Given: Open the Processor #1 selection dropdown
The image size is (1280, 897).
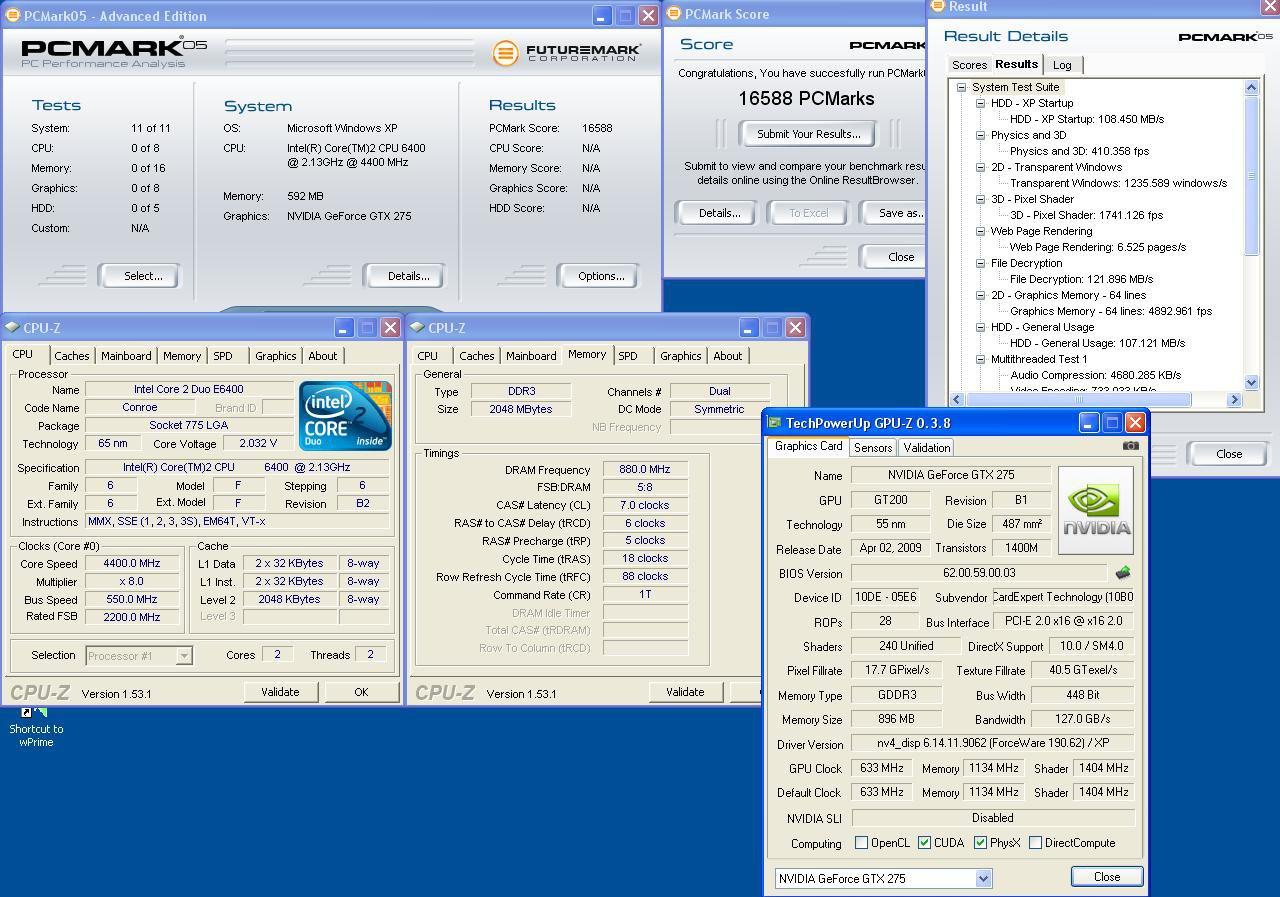Looking at the screenshot, I should (184, 656).
